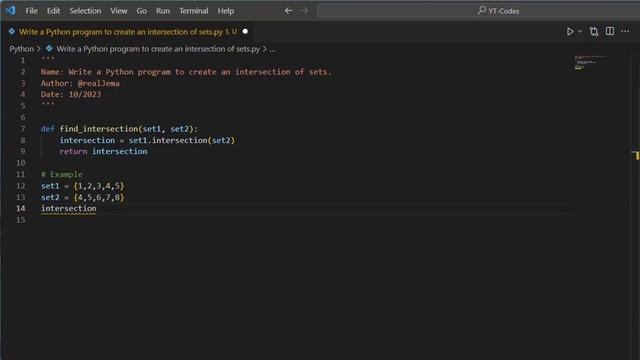Click the 'def' keyword on line 7
This screenshot has width=640, height=360.
pyautogui.click(x=47, y=129)
